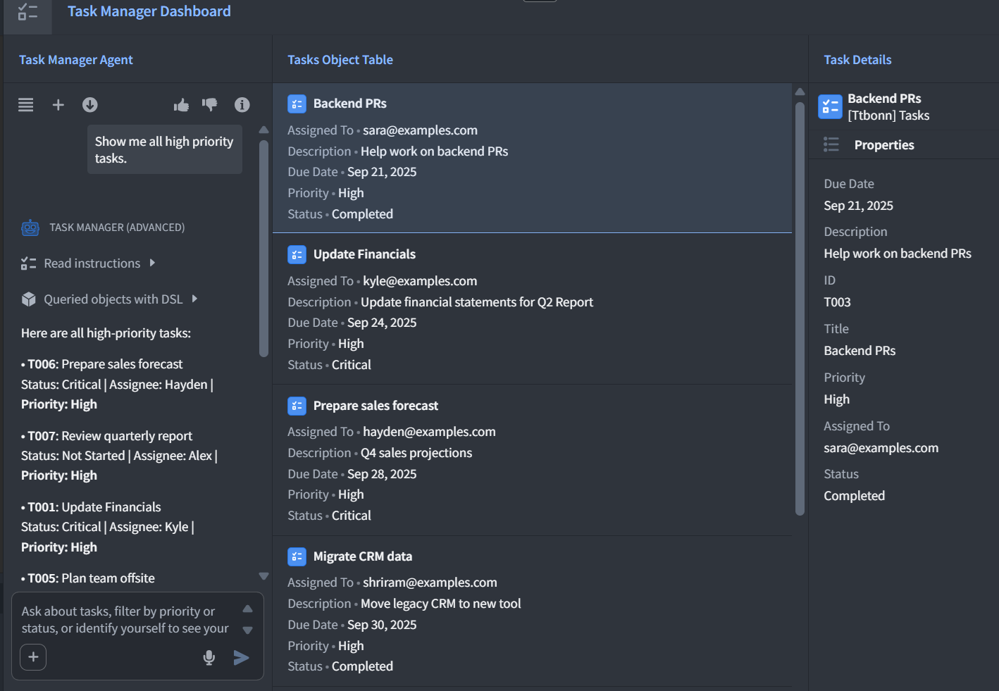The image size is (999, 691).
Task: Add an attachment with the plus button in the chat box
Action: 33,657
